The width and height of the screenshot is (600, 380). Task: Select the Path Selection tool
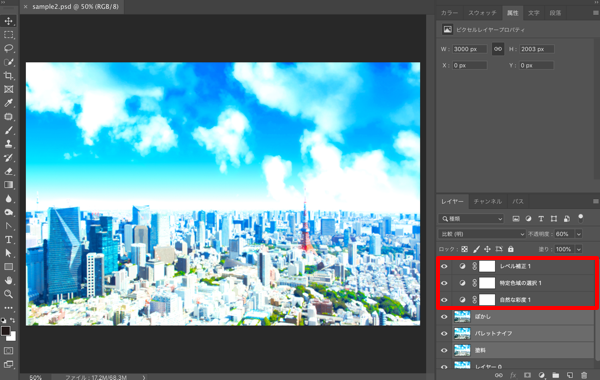click(8, 253)
